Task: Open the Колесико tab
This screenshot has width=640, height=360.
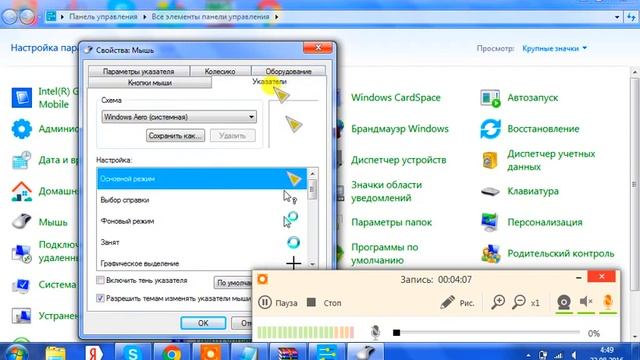Action: point(220,71)
